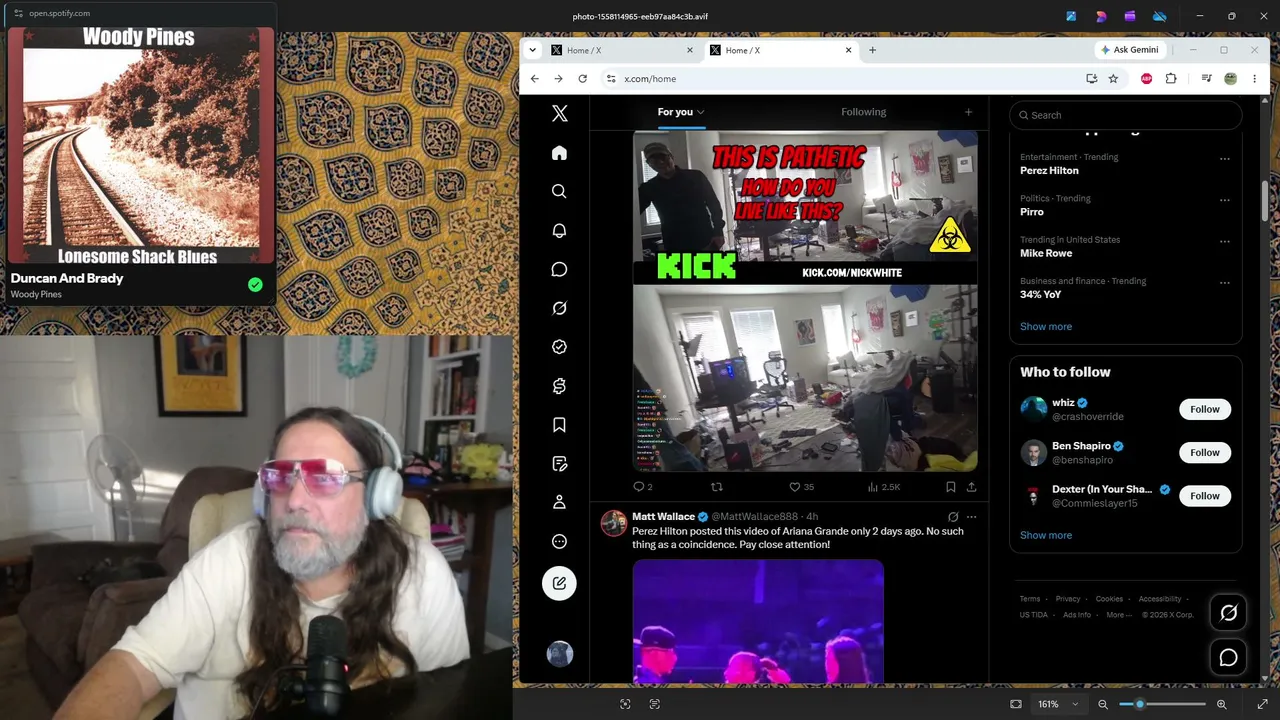Viewport: 1280px width, 720px height.
Task: Toggle the green saved check in Spotify
Action: pos(255,285)
